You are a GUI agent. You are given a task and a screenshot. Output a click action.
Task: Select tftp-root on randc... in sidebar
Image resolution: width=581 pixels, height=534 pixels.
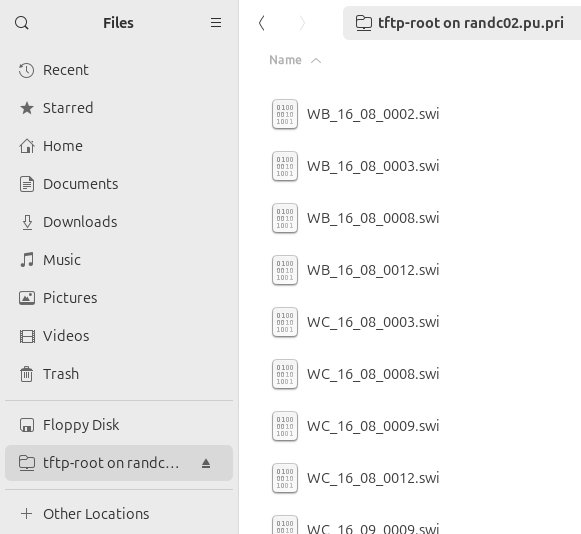coord(119,463)
